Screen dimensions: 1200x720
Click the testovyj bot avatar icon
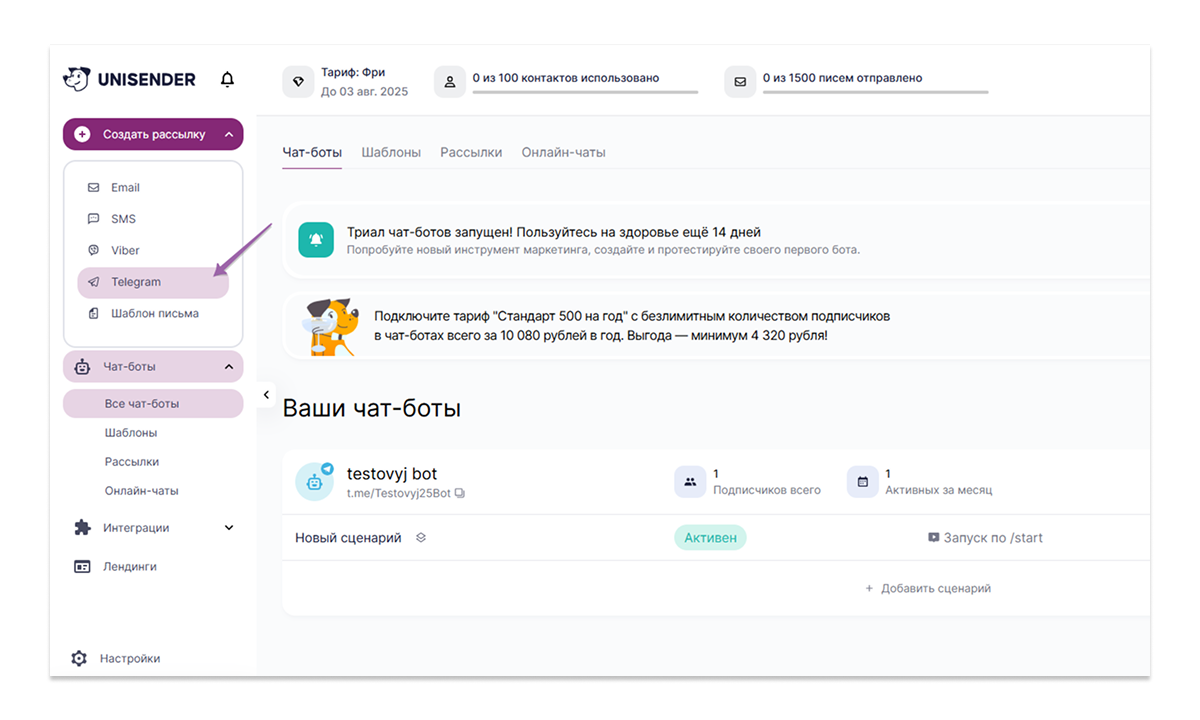tap(314, 481)
